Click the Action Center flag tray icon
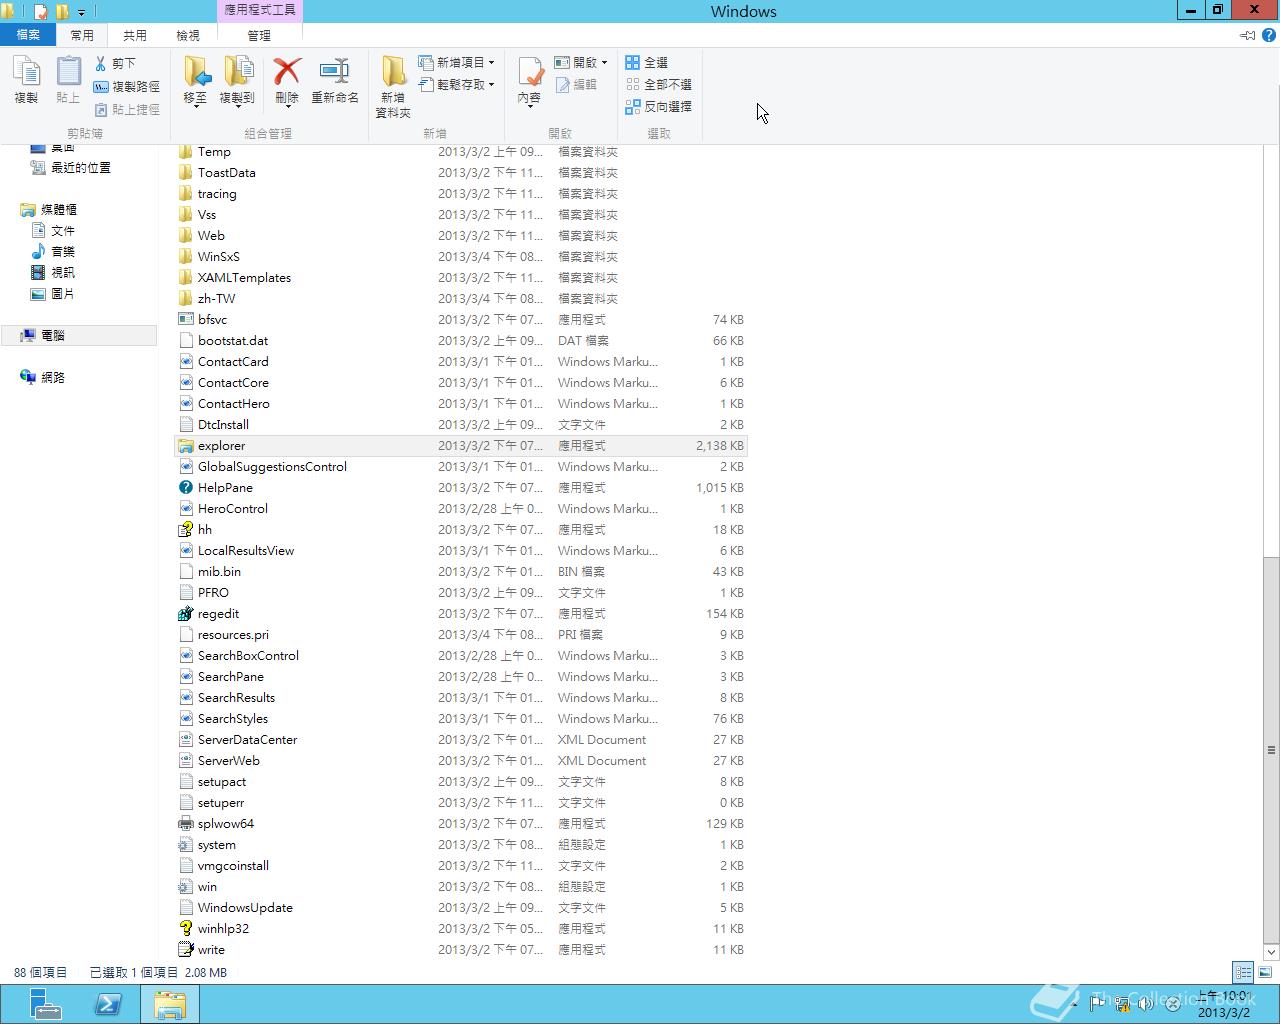This screenshot has height=1024, width=1280. coord(1097,1003)
